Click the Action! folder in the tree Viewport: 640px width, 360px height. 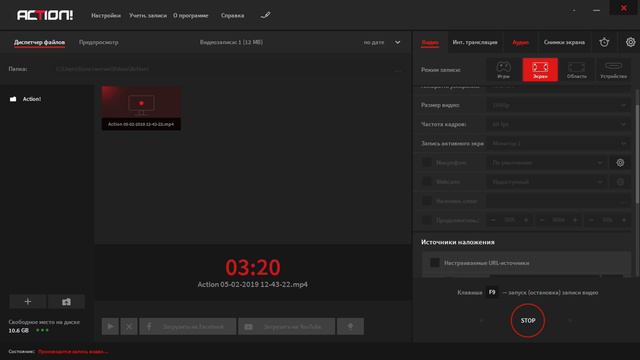pyautogui.click(x=32, y=99)
